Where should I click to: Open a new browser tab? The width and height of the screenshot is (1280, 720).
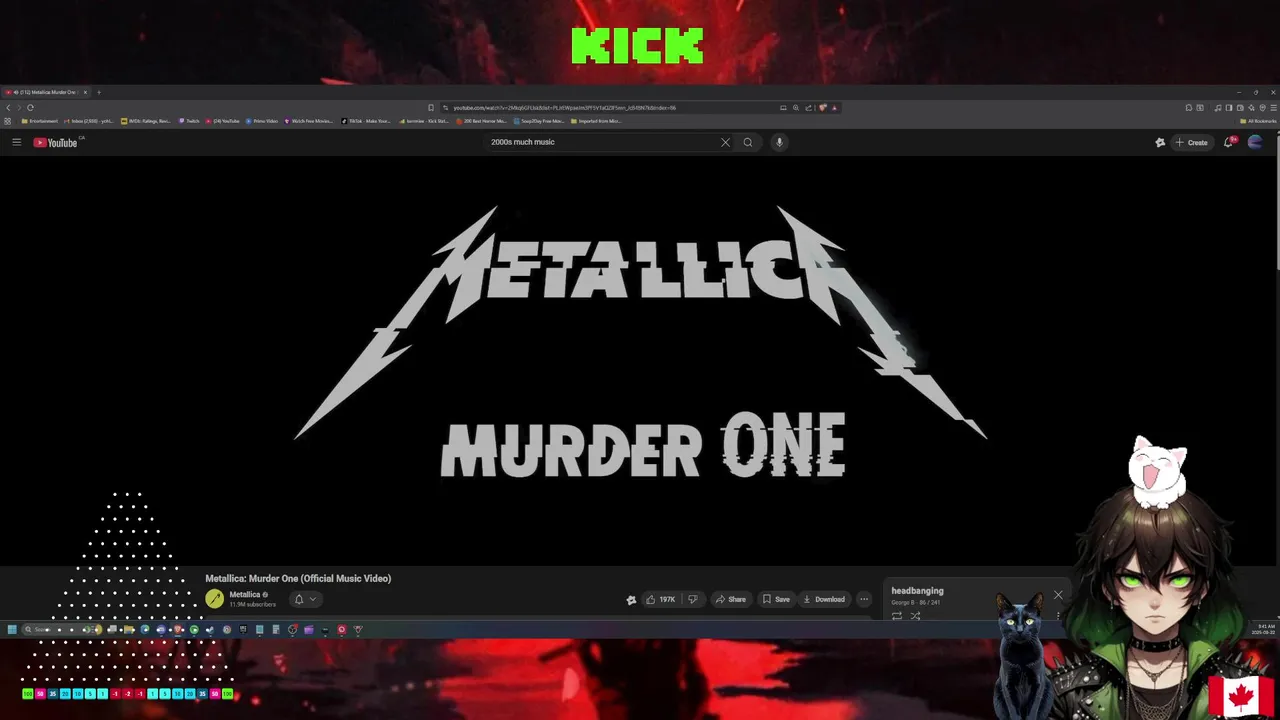[x=99, y=92]
